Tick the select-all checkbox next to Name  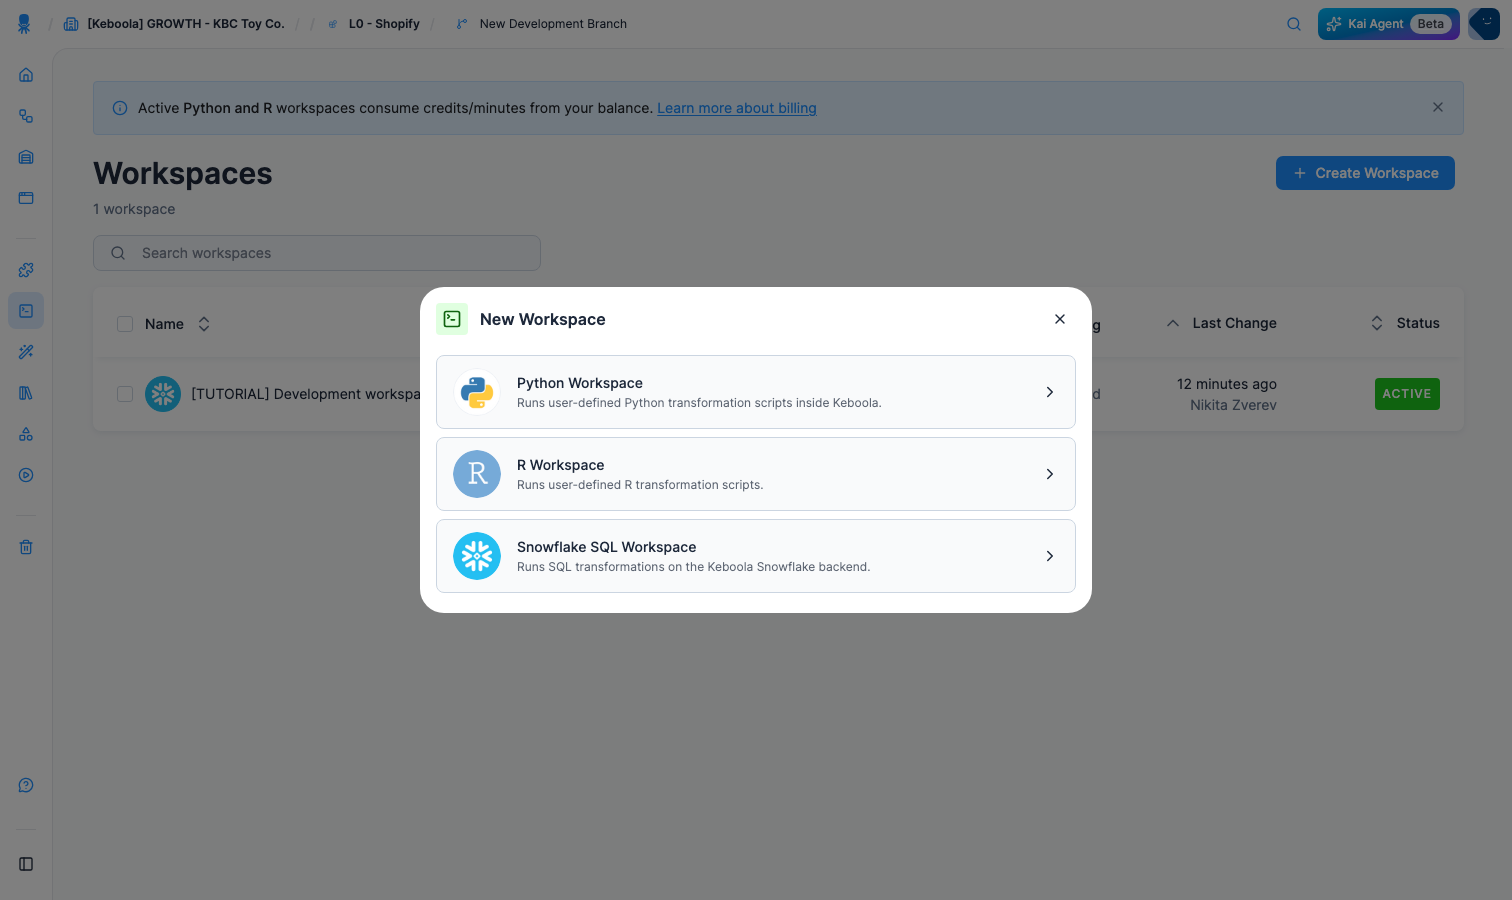[x=125, y=324]
